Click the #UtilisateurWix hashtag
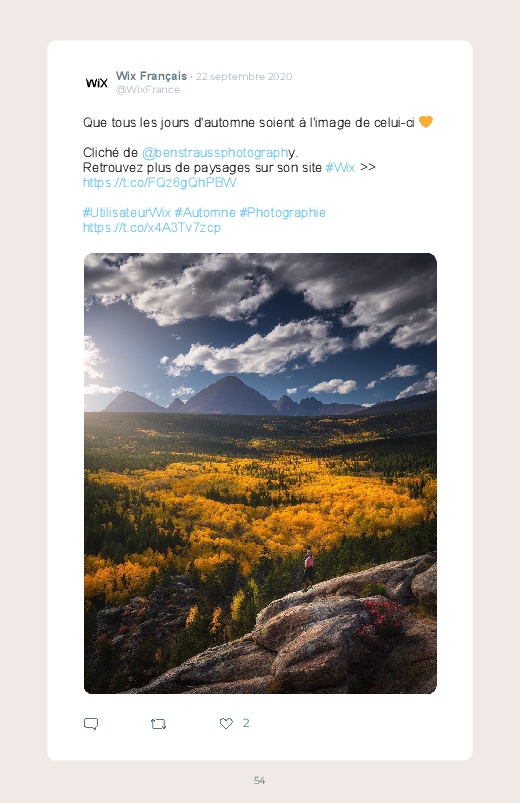The width and height of the screenshot is (520, 803). (127, 213)
